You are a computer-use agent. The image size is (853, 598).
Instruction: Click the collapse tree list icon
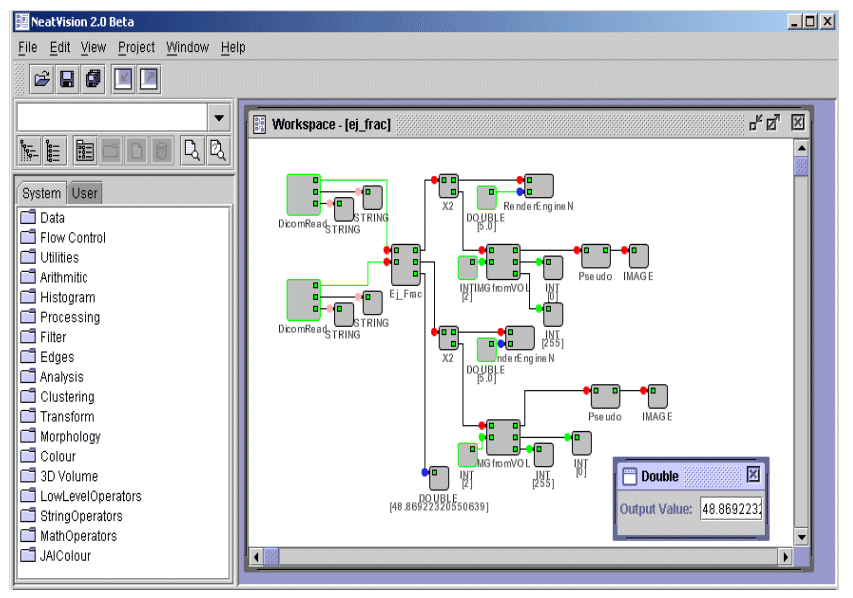coord(54,151)
